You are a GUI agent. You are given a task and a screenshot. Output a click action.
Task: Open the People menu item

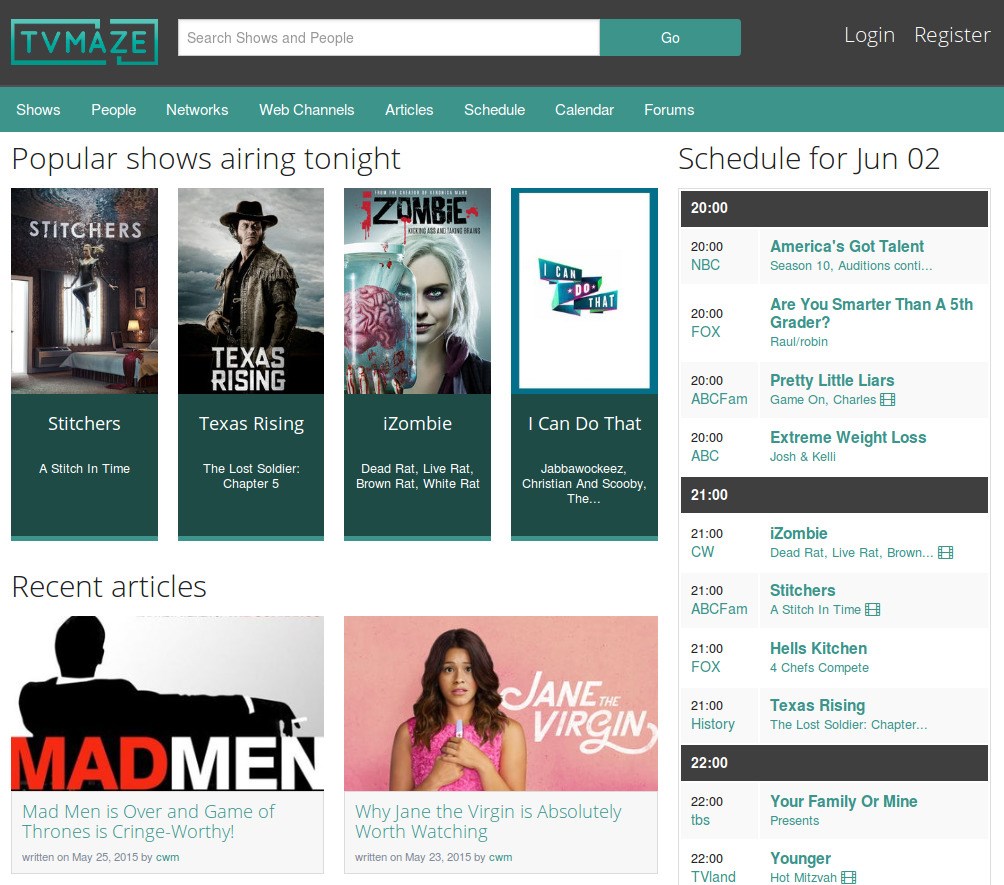tap(113, 110)
